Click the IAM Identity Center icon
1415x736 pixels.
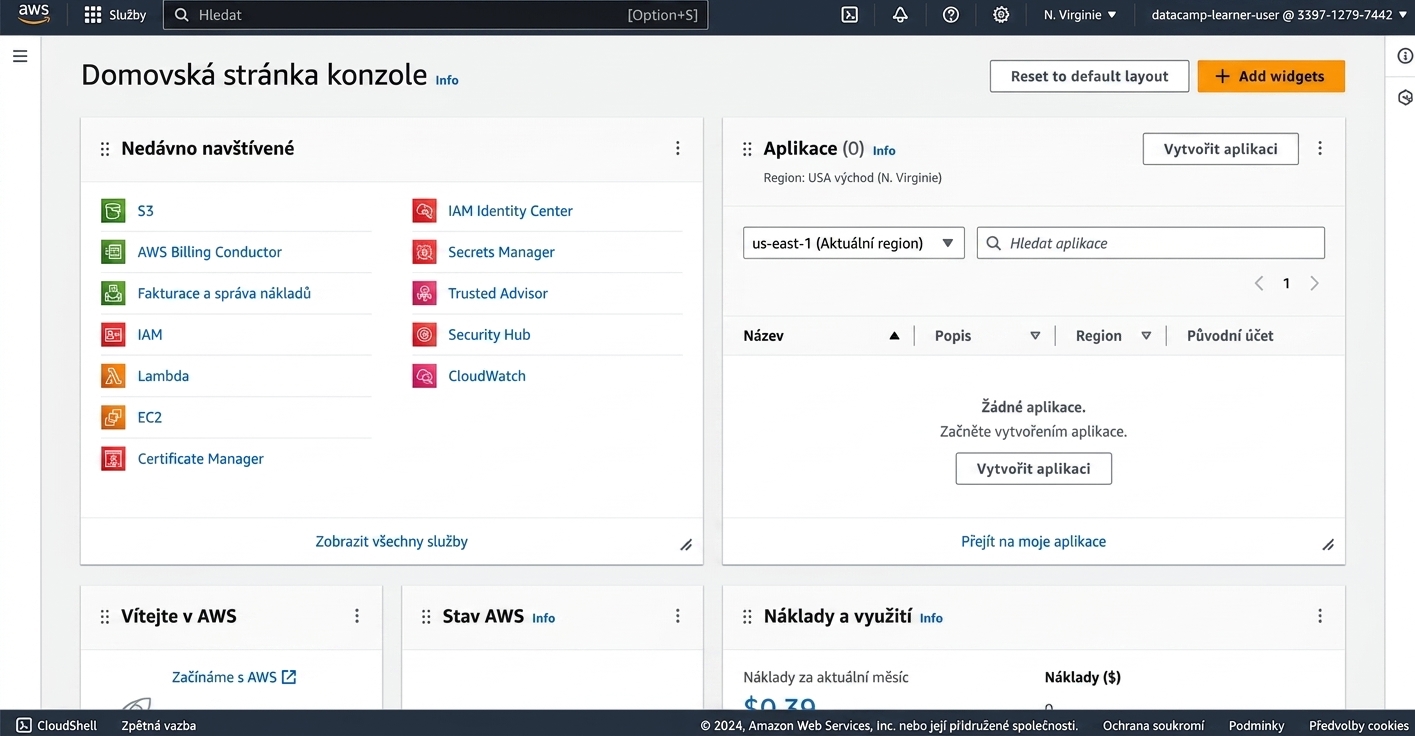click(x=424, y=211)
